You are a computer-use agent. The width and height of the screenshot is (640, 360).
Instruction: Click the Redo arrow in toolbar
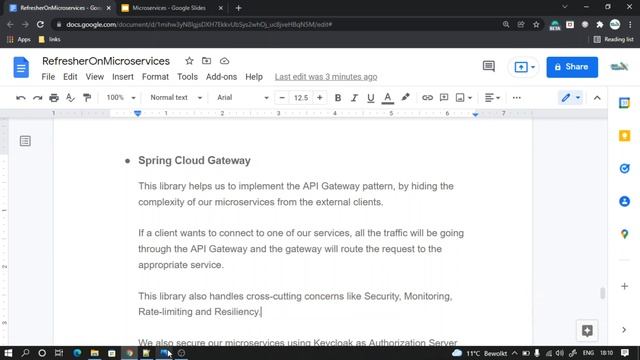[x=37, y=98]
